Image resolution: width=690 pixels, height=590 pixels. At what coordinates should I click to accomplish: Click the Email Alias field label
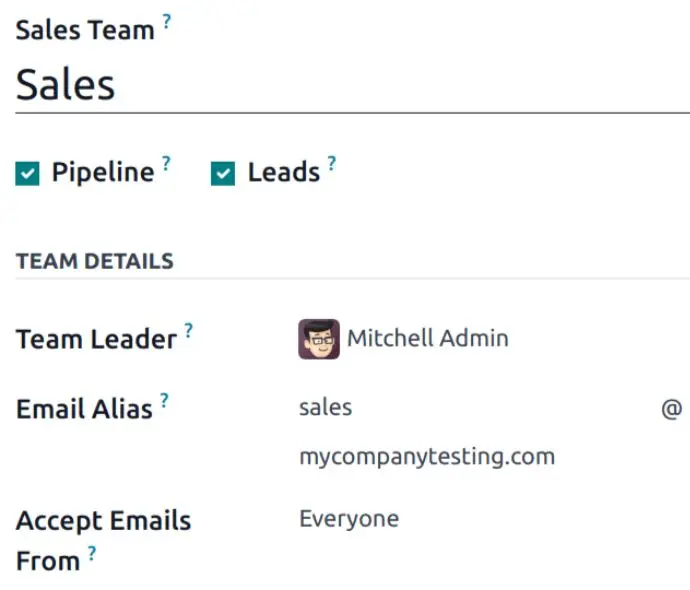(84, 409)
